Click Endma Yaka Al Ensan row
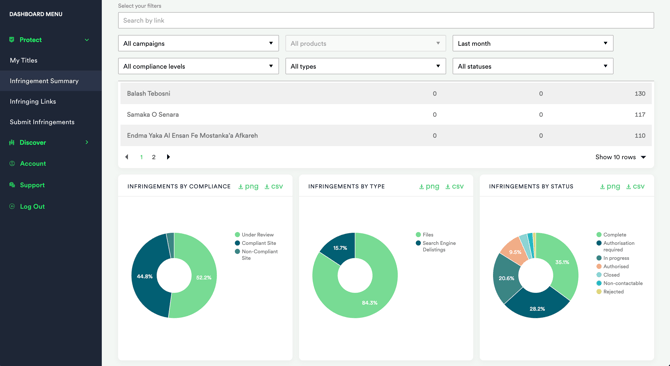This screenshot has height=366, width=670. point(386,135)
